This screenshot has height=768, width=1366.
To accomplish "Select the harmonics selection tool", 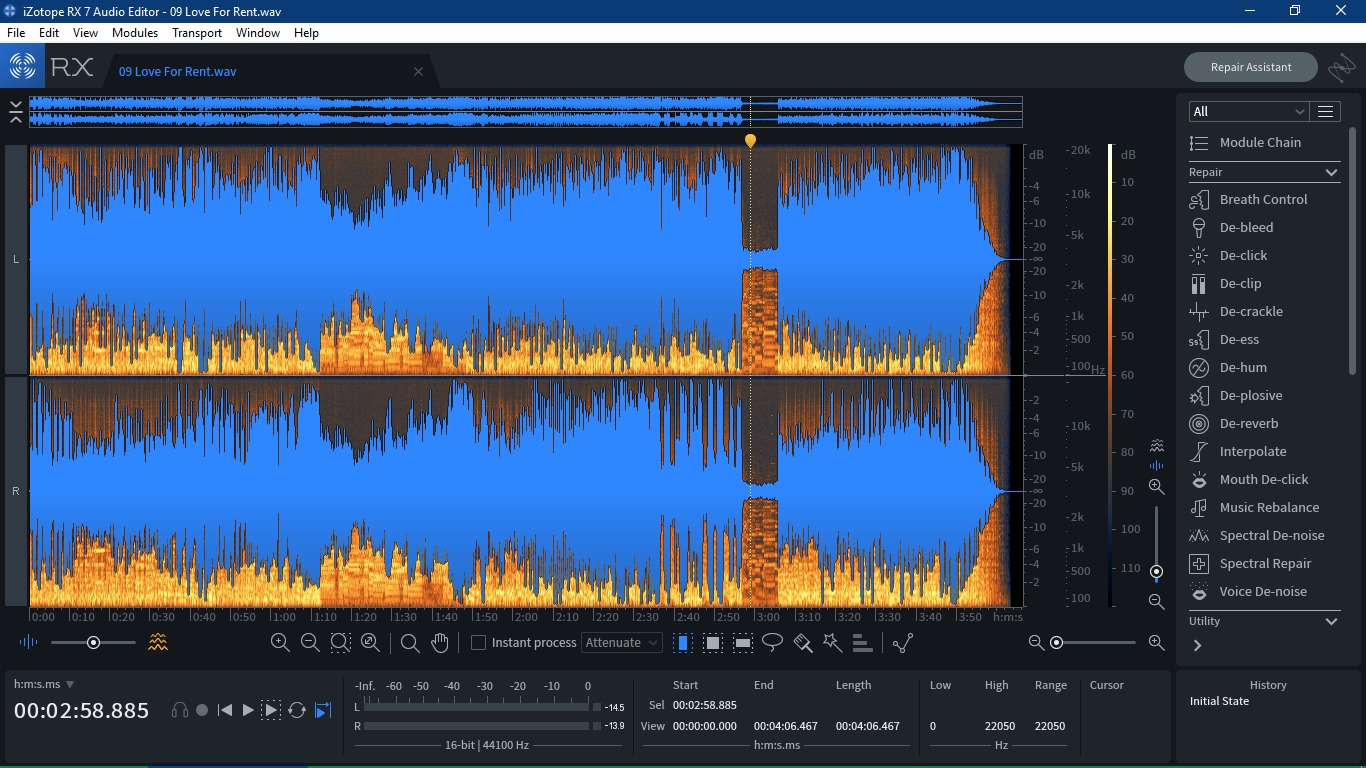I will (x=862, y=642).
